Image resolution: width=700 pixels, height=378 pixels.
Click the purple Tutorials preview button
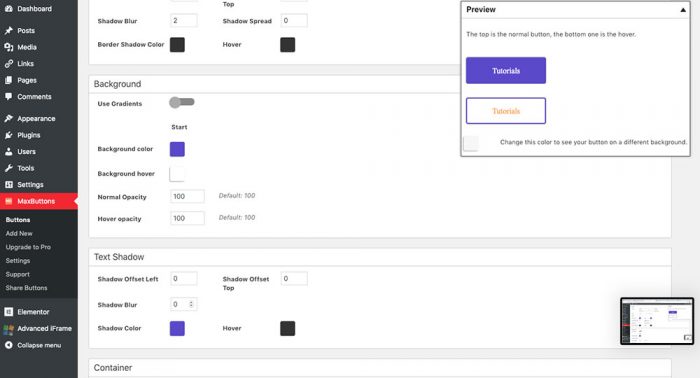506,71
